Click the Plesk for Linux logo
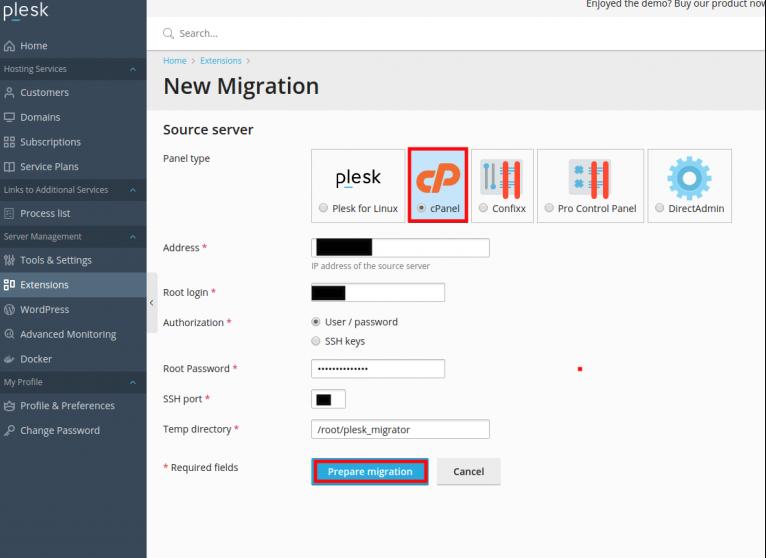 click(358, 177)
